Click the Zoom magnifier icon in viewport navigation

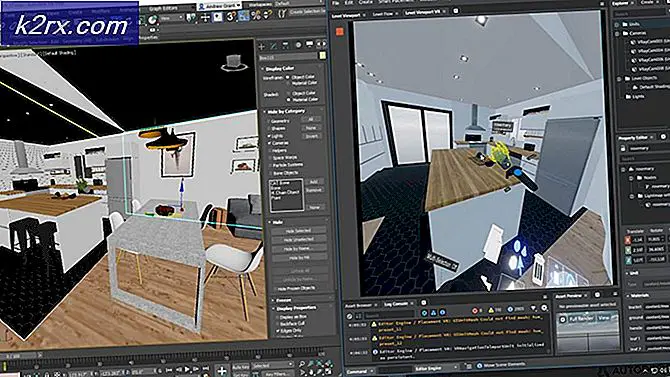click(302, 364)
